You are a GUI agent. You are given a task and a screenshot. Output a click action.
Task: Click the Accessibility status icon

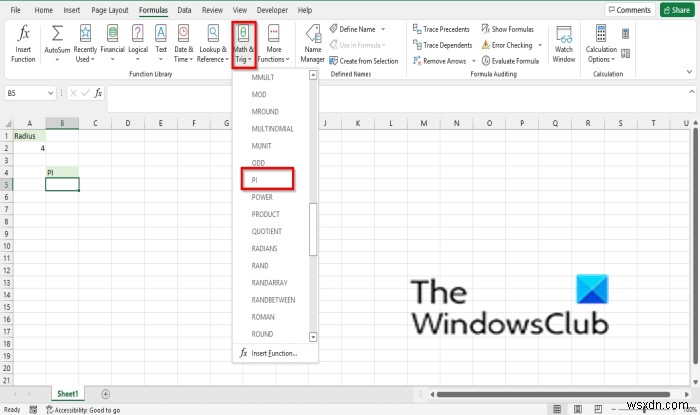click(x=50, y=409)
